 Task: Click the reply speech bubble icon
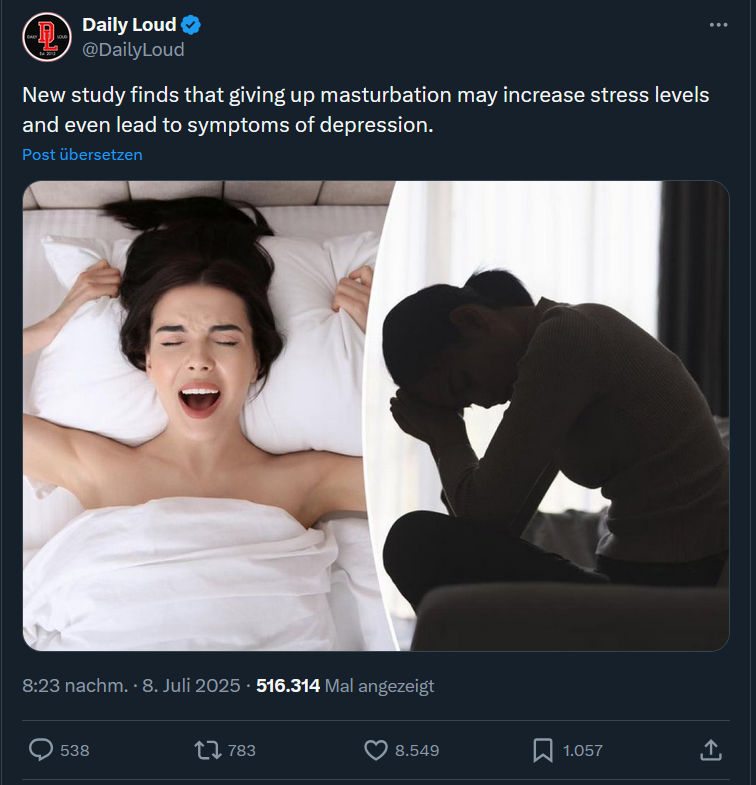click(41, 750)
